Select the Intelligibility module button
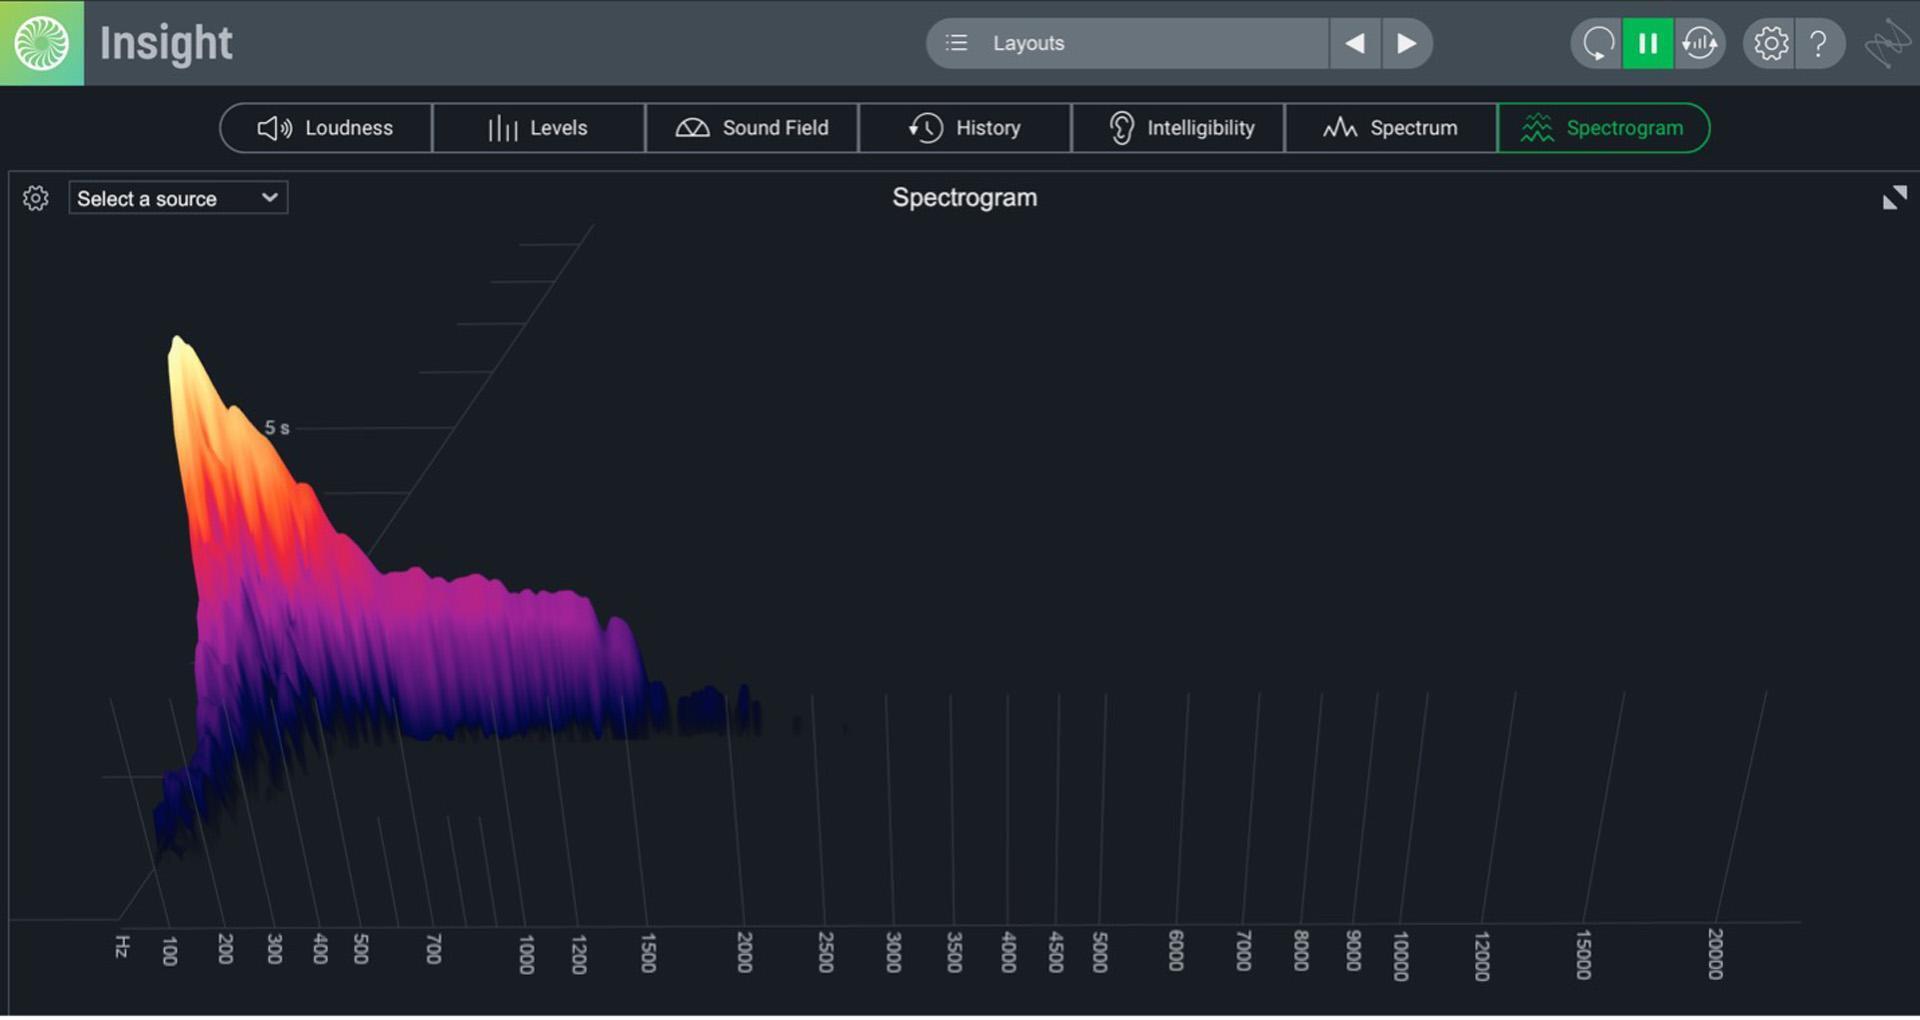The height and width of the screenshot is (1020, 1920). (1178, 128)
